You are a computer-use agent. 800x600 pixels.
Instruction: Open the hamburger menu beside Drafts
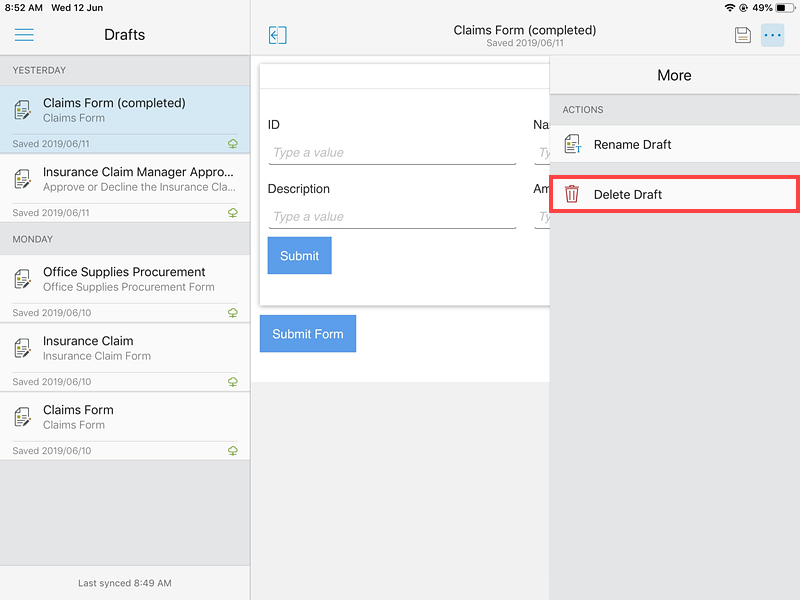click(x=24, y=35)
